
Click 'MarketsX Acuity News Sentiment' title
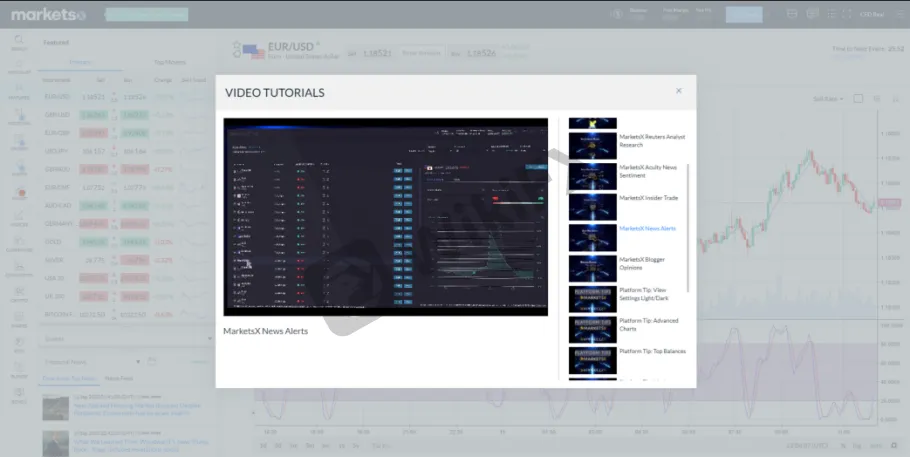click(648, 171)
